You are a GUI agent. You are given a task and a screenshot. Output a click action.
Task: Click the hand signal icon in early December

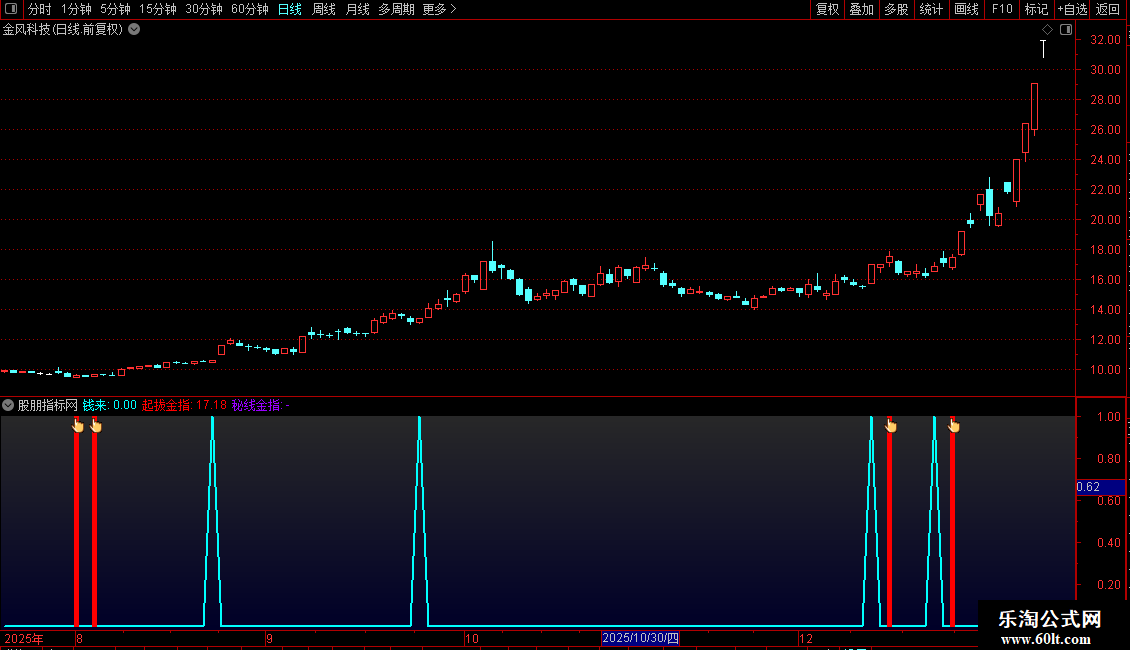(x=891, y=426)
